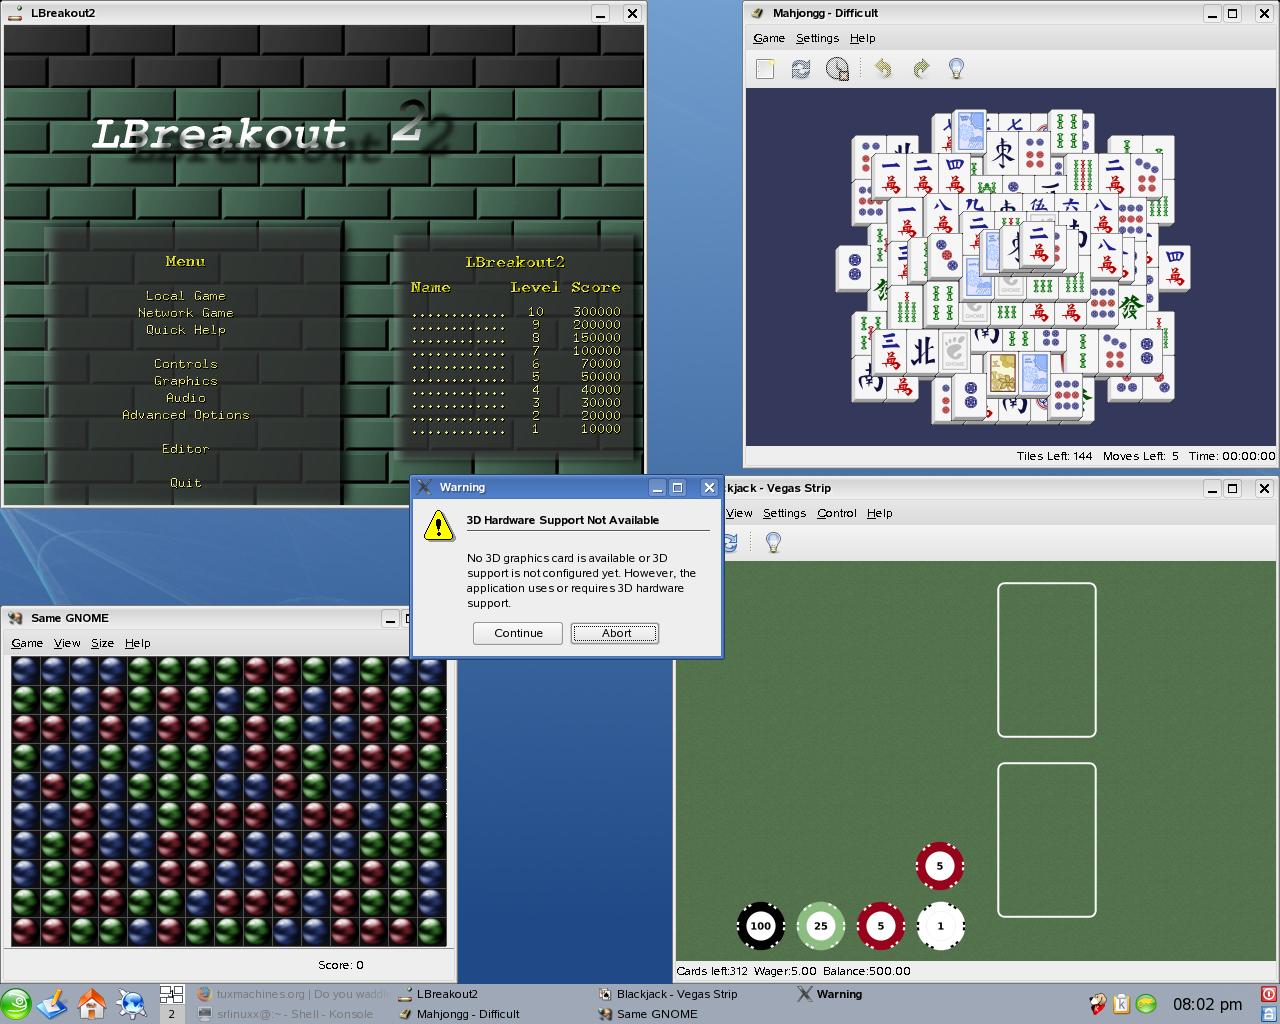Click the upper empty card slot in Blackjack
This screenshot has width=1280, height=1024.
click(1046, 660)
